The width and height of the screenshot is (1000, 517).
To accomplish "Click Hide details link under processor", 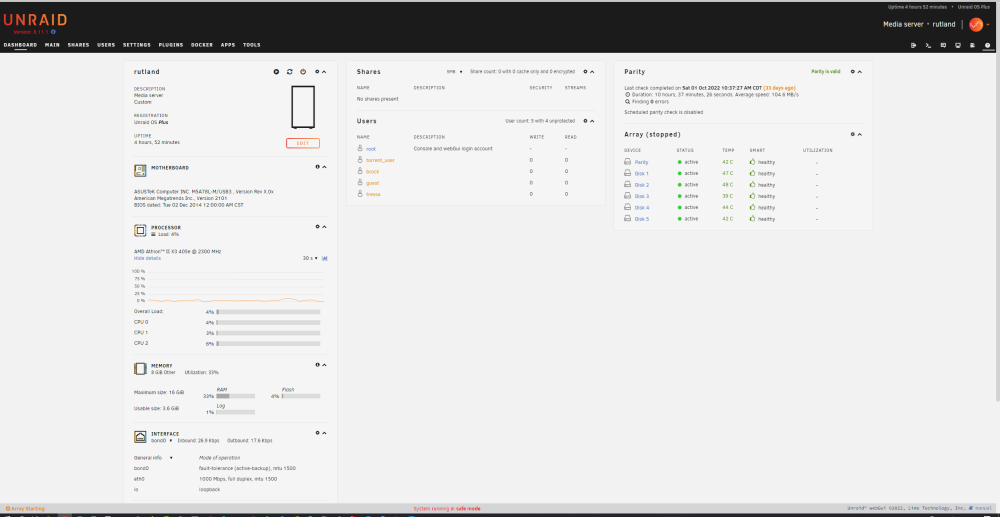I will click(147, 258).
